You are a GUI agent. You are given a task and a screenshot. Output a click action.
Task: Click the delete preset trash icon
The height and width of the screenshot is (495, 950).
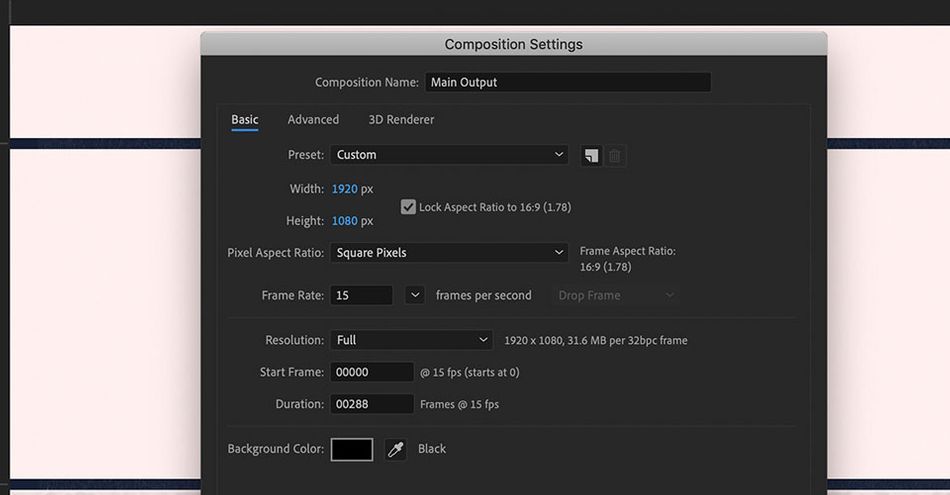[615, 156]
